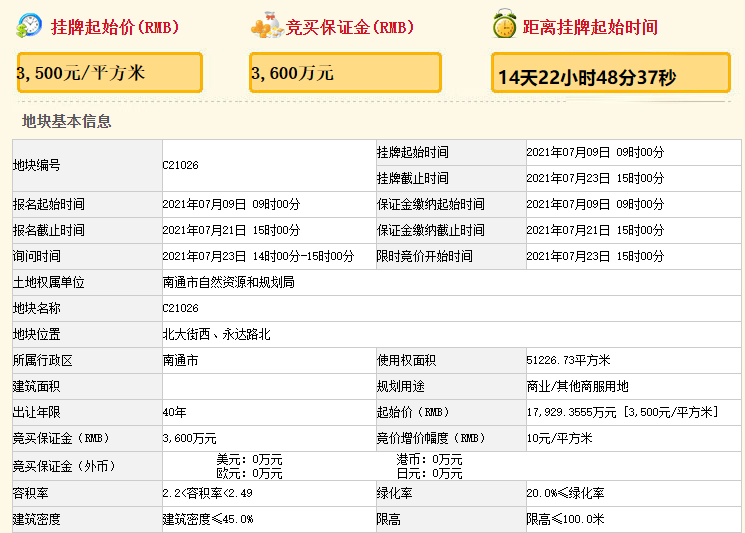Screen dimensions: 745x533
Task: Click the 报名截止时间 label
Action: point(48,231)
